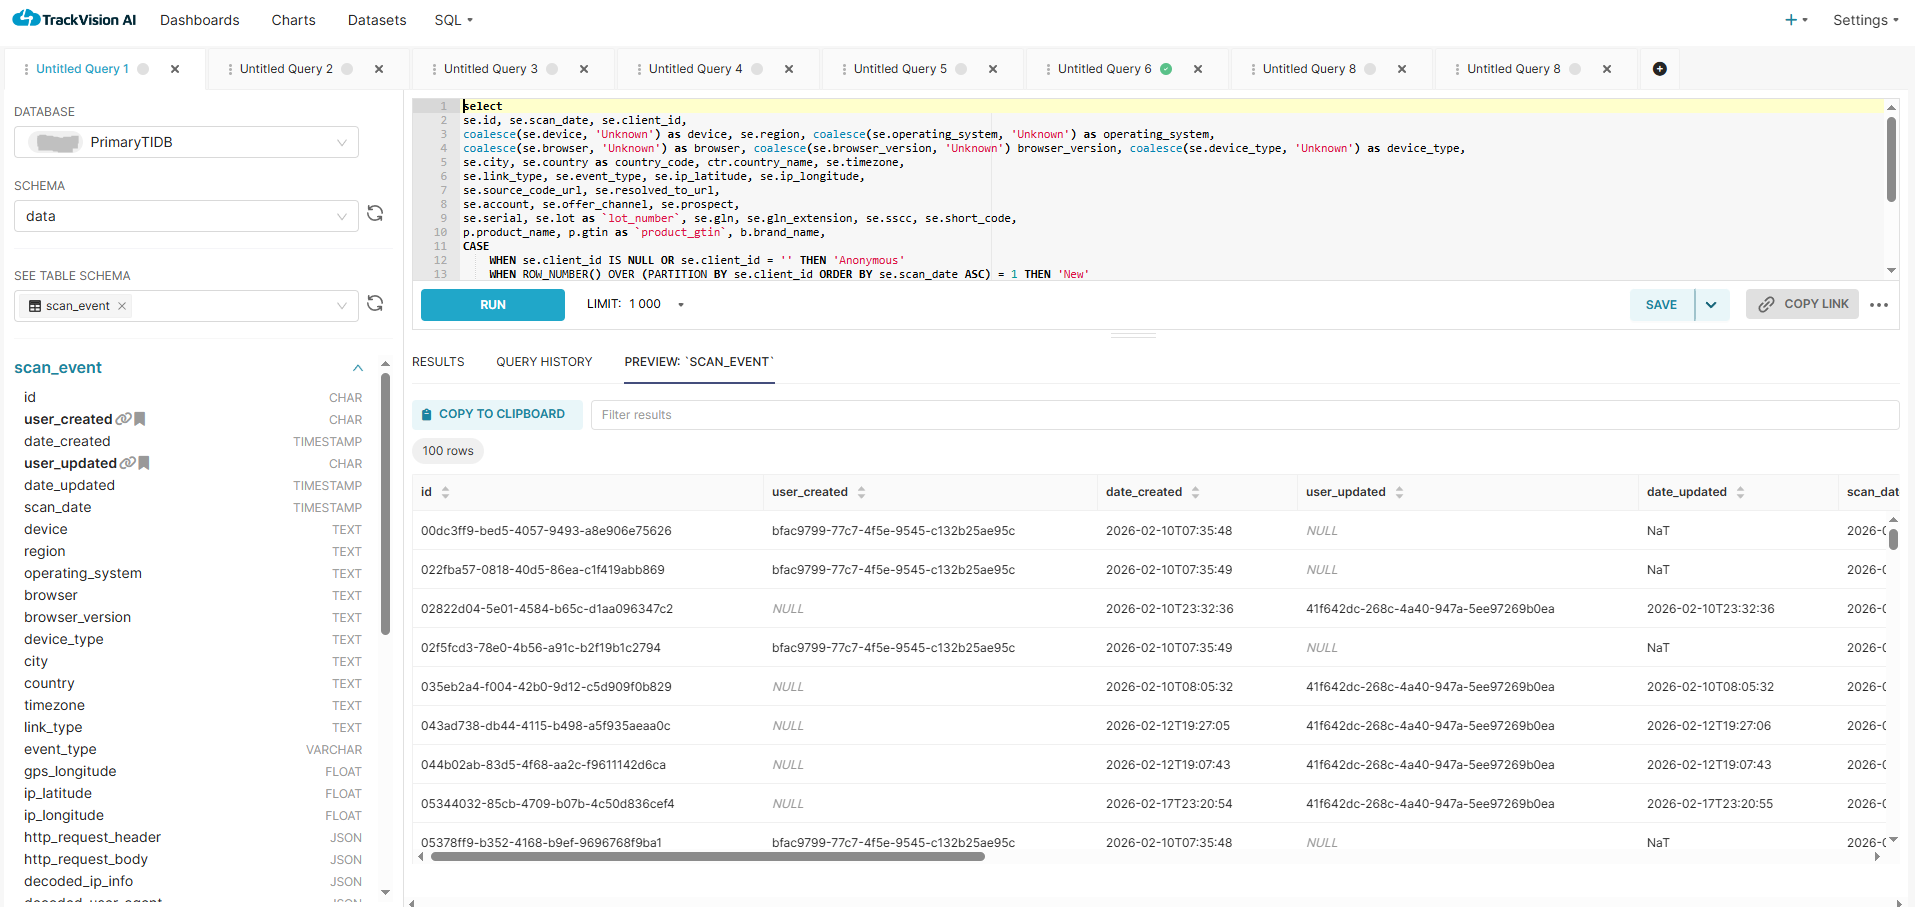Select the PREVIEW: SCAN_EVENT tab
Viewport: 1915px width, 907px height.
tap(699, 362)
